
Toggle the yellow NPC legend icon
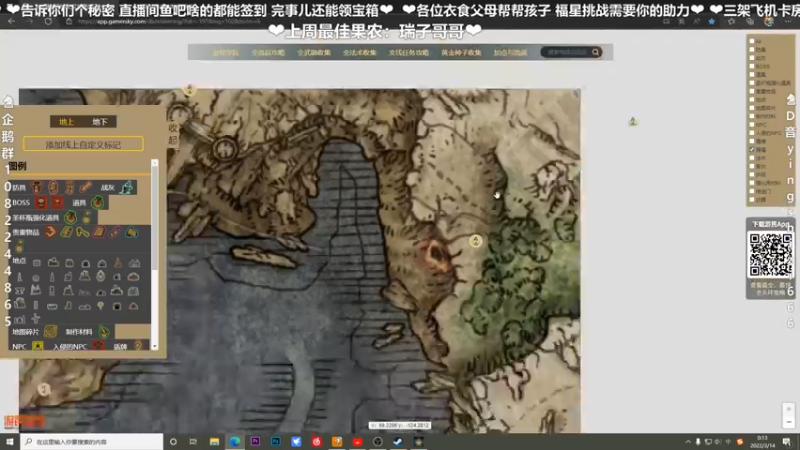click(x=37, y=346)
